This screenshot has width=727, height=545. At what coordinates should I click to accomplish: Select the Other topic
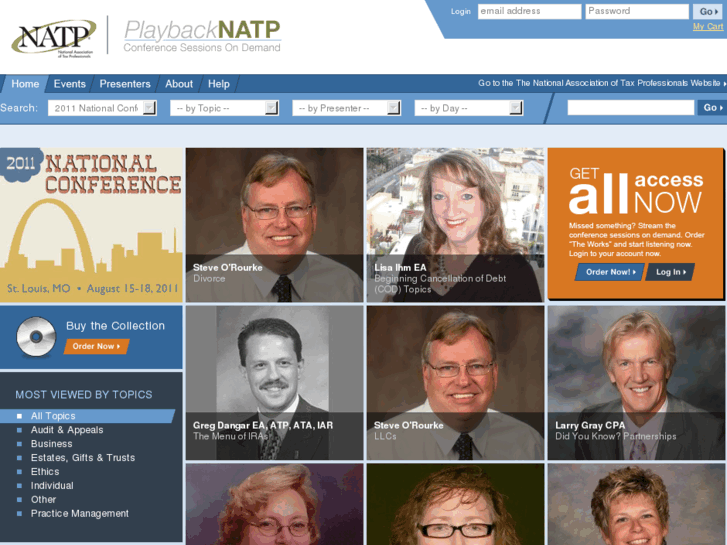(x=43, y=500)
